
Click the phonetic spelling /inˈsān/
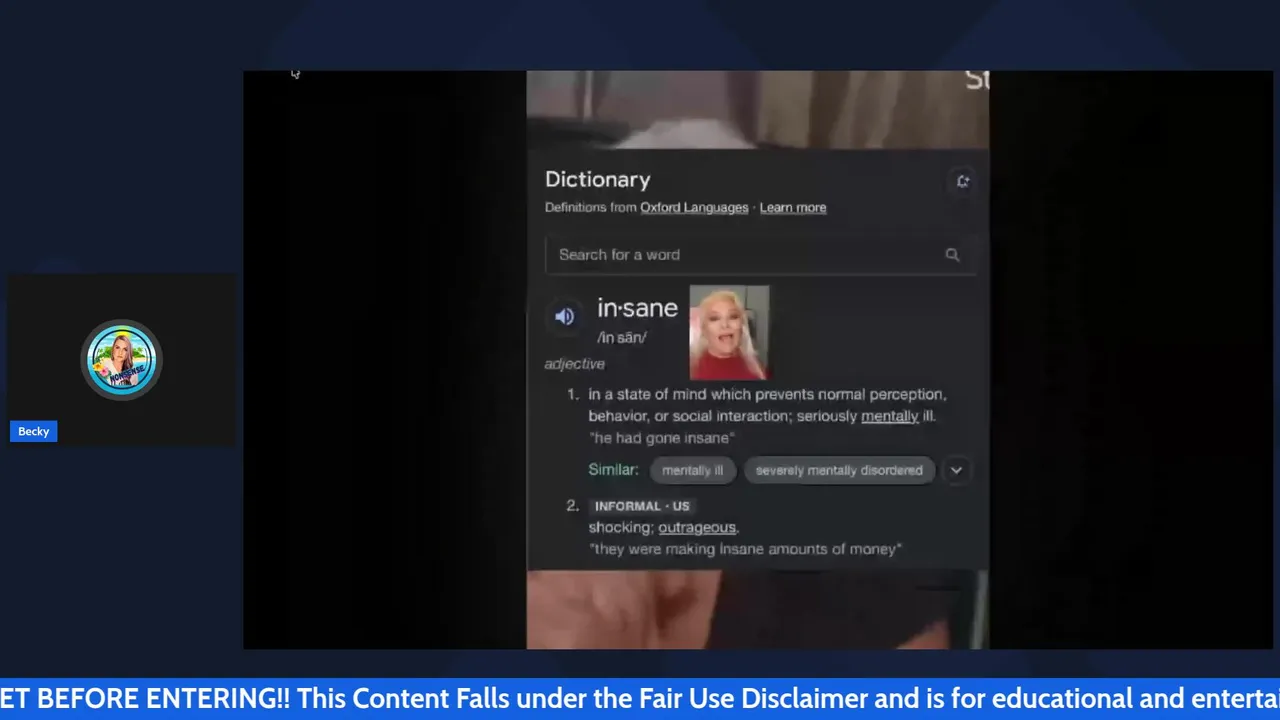[622, 338]
